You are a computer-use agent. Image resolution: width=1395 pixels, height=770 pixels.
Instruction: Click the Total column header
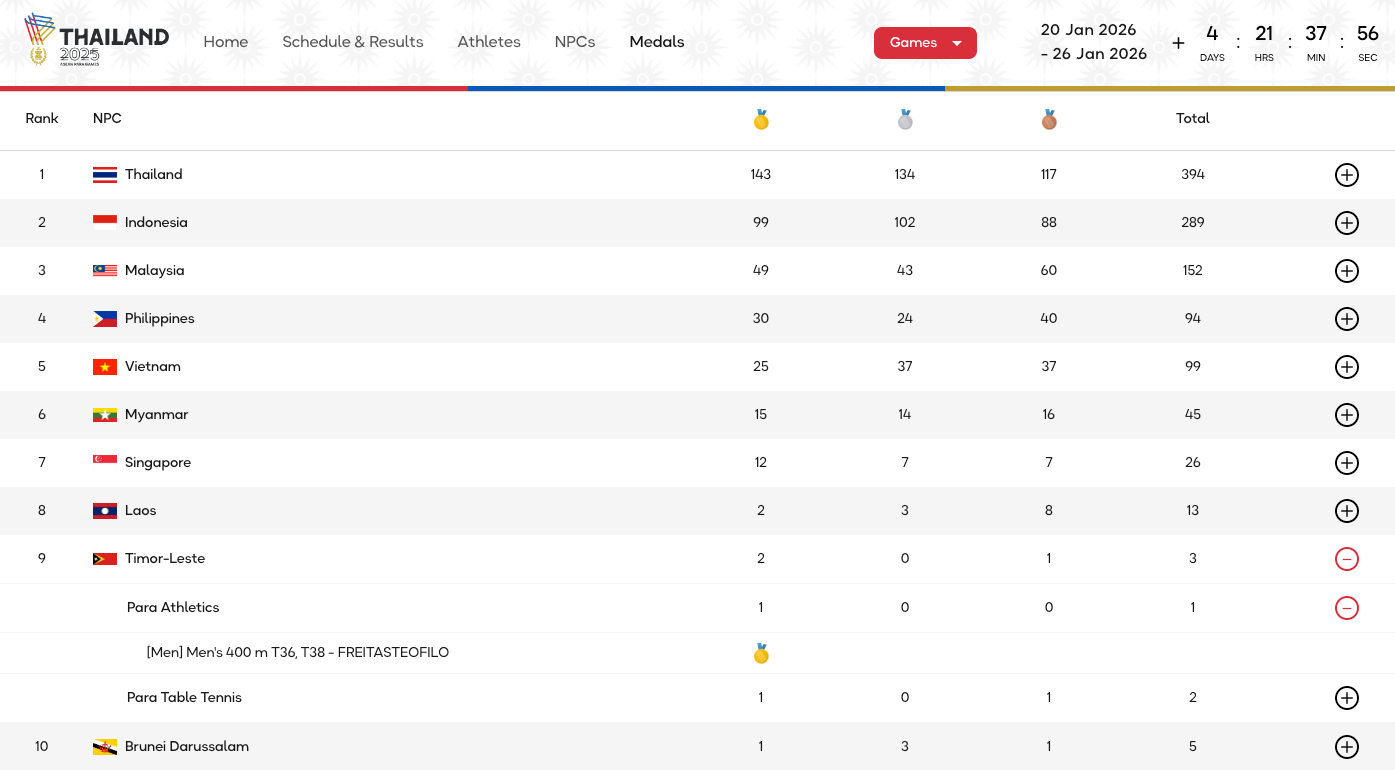(1192, 119)
